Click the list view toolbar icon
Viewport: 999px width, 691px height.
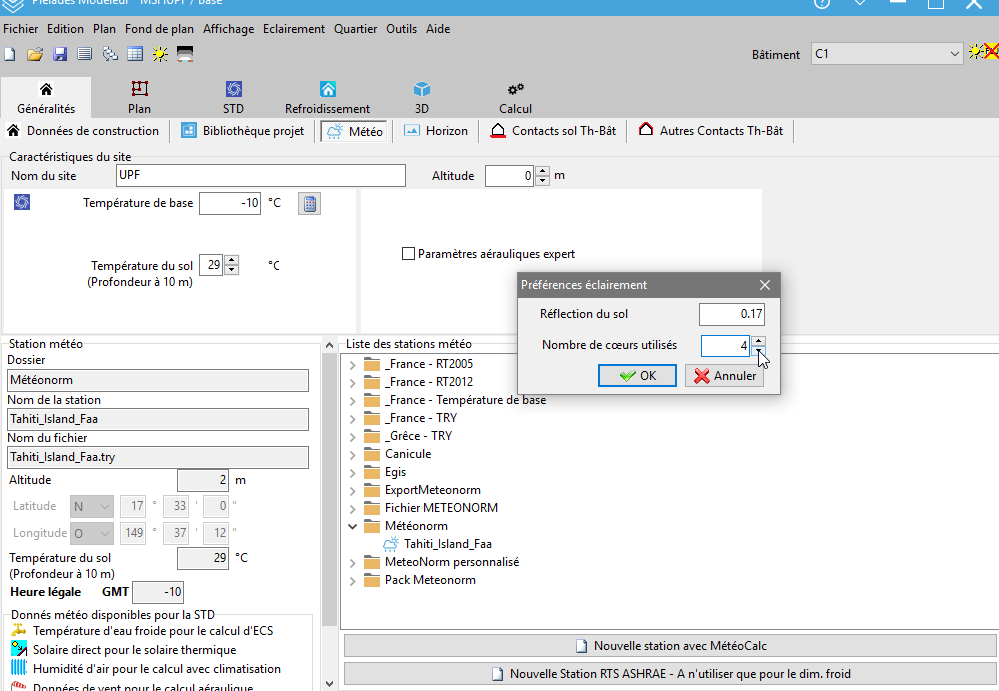click(84, 54)
